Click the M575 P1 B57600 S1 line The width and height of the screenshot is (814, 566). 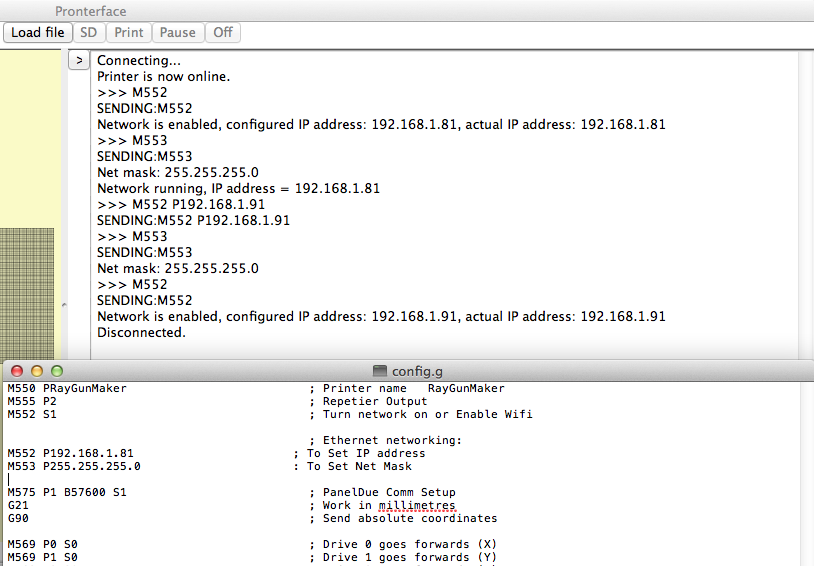(x=67, y=492)
